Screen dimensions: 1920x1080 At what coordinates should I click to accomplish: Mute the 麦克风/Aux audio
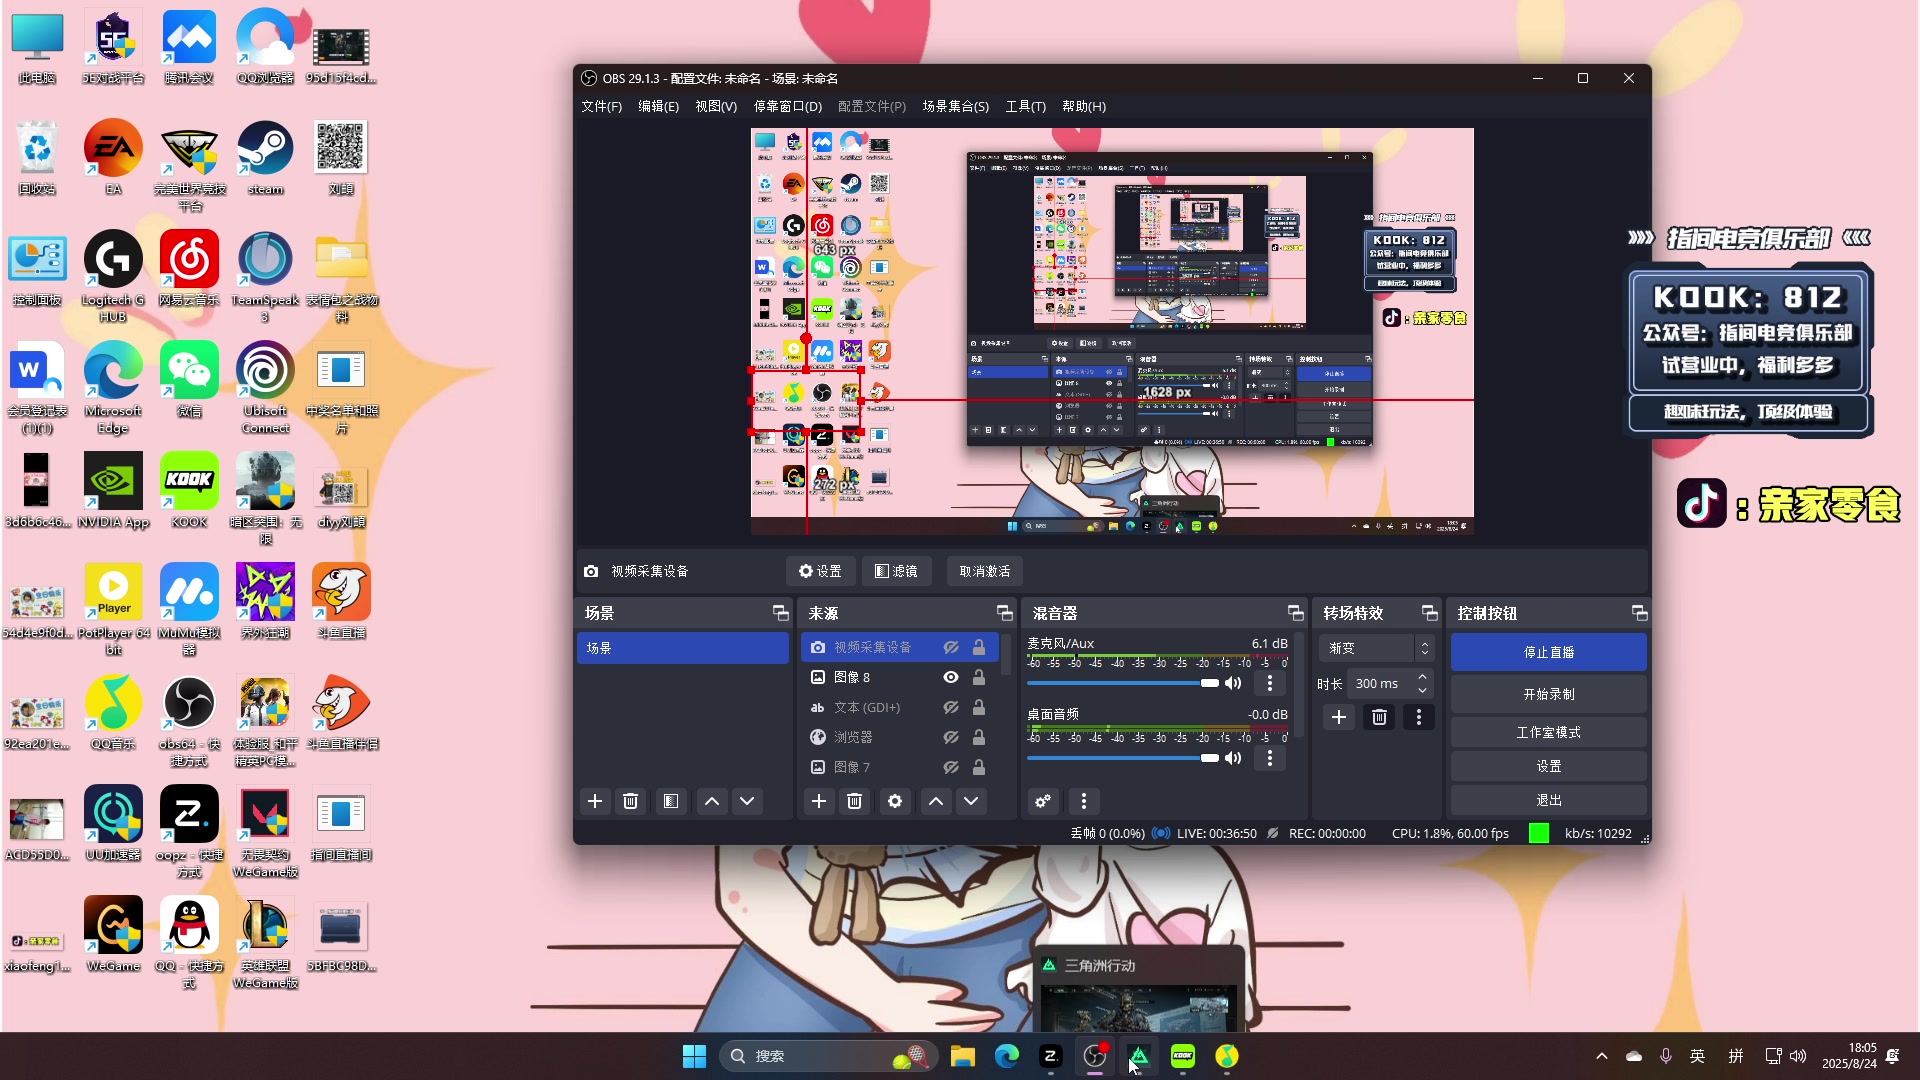[x=1233, y=683]
